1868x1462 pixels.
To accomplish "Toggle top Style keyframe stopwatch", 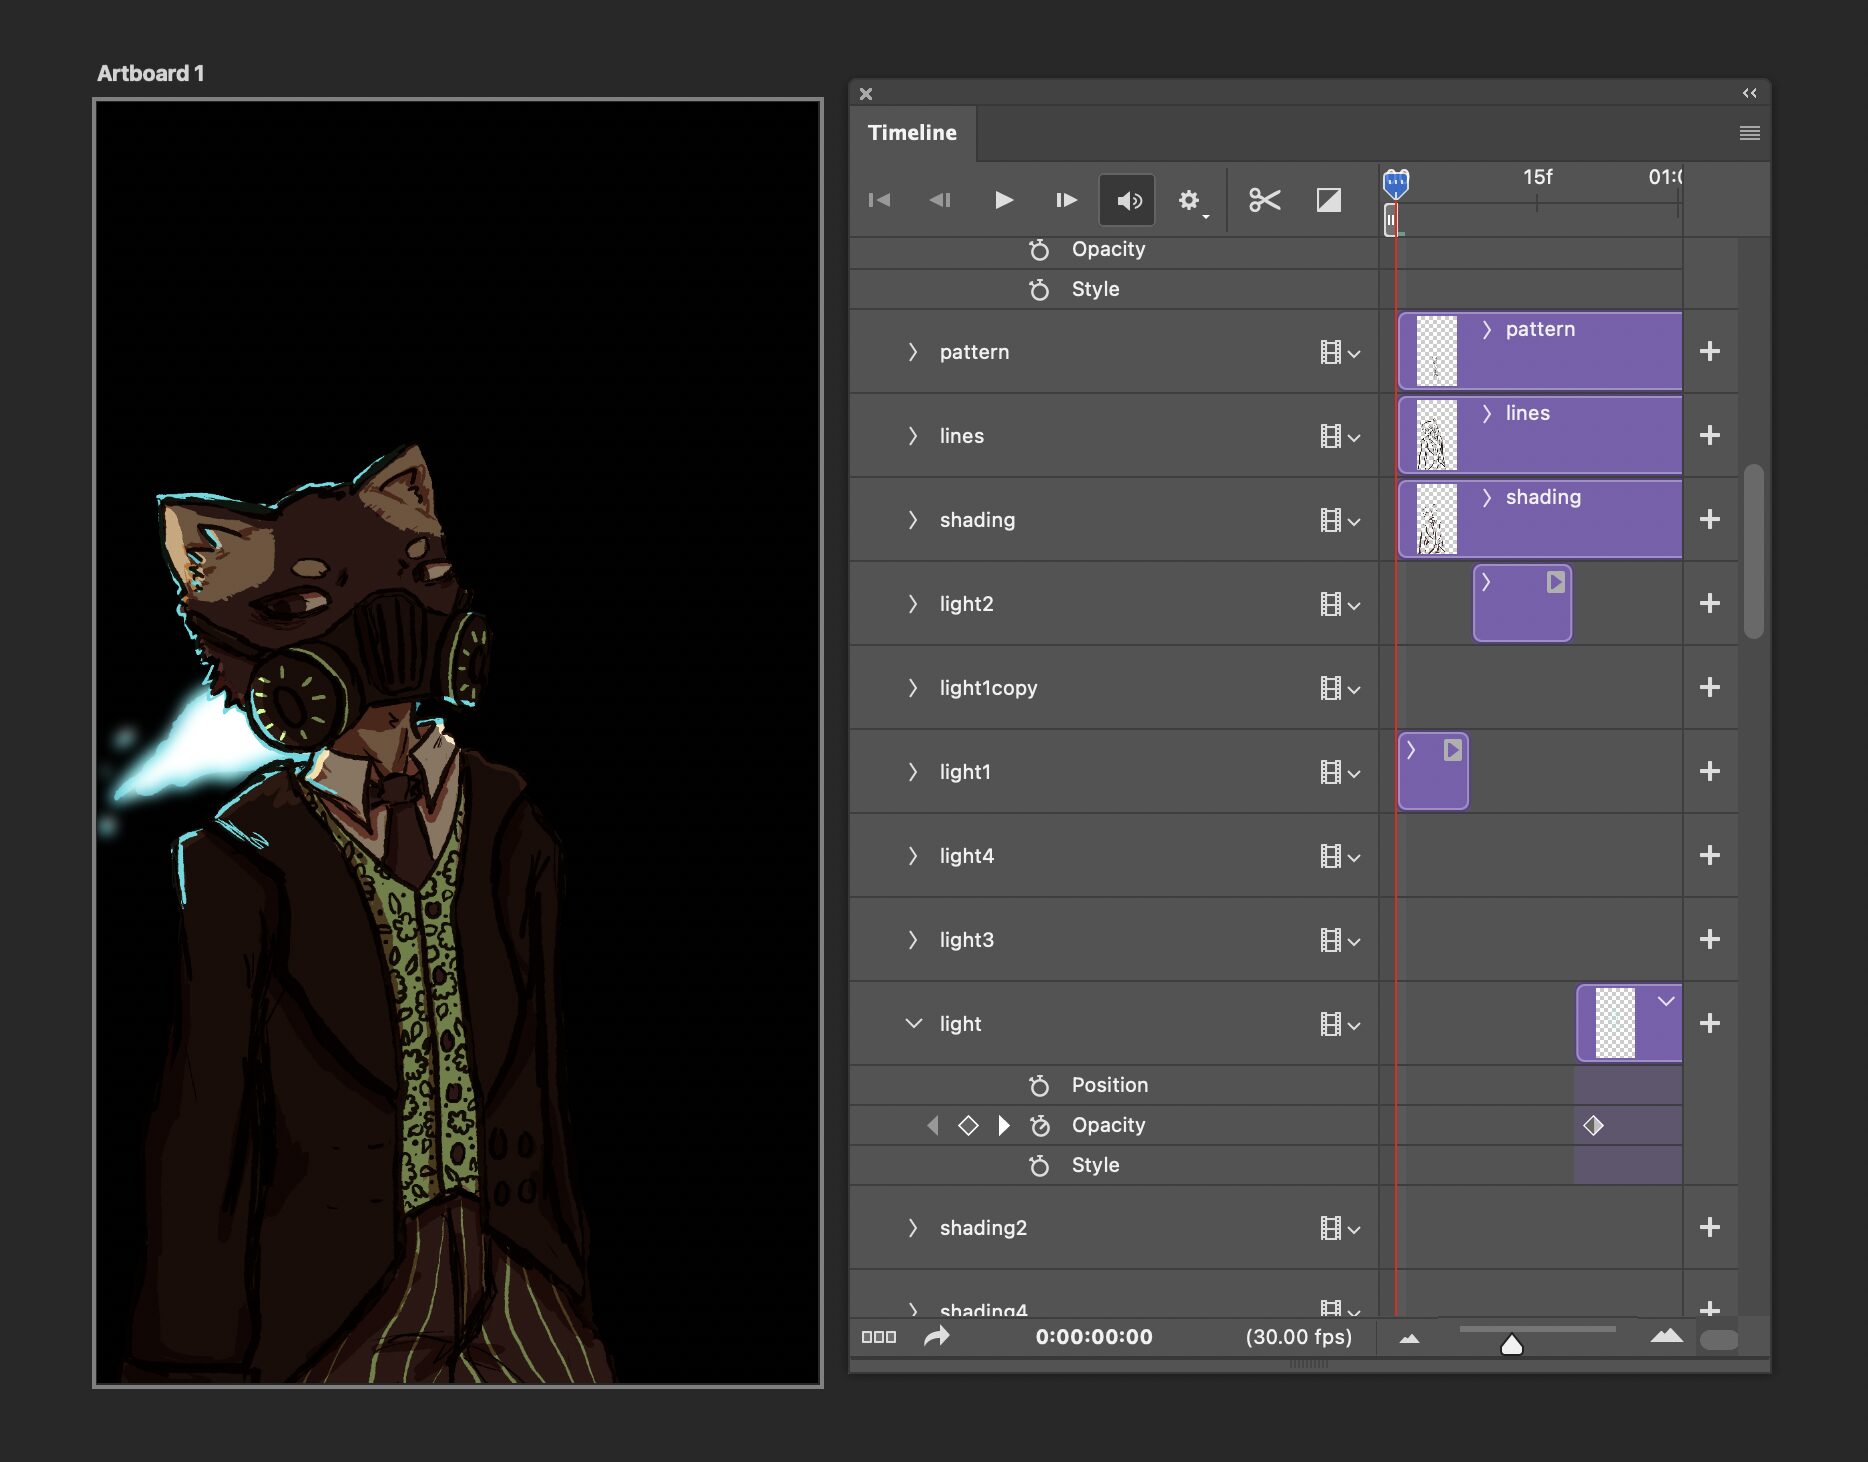I will click(1039, 289).
